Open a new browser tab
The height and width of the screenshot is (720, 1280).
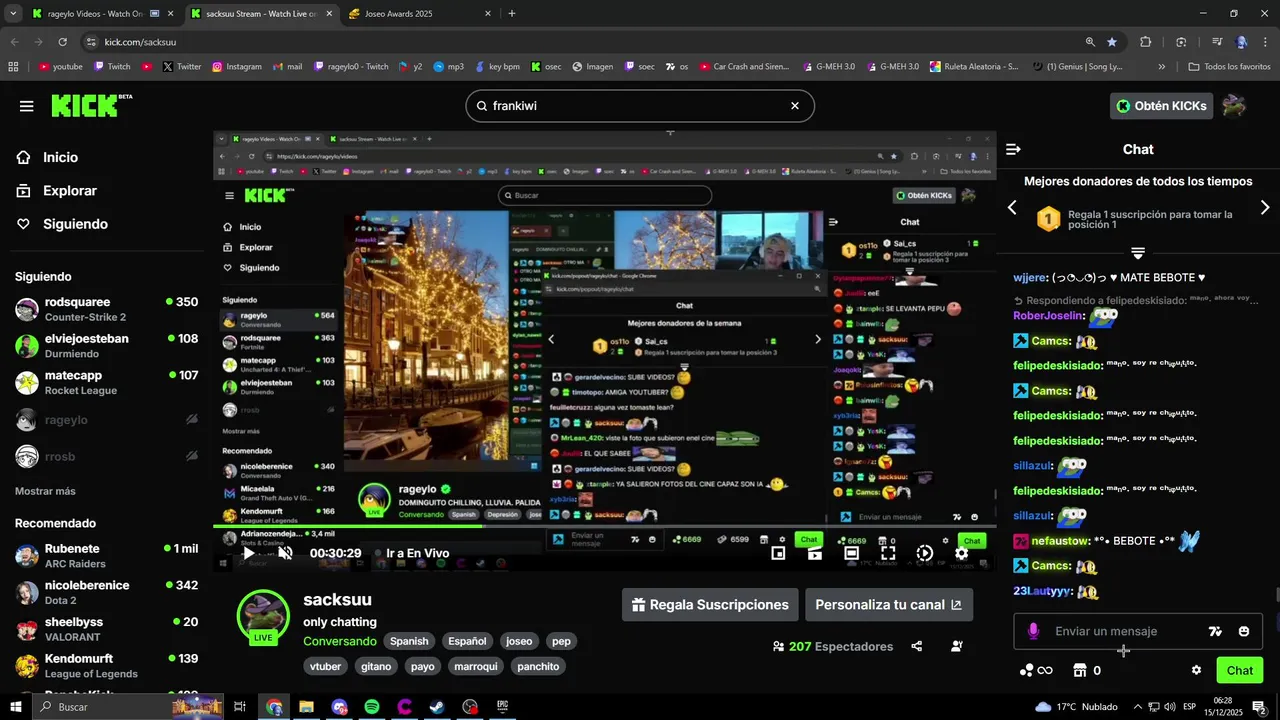(512, 14)
